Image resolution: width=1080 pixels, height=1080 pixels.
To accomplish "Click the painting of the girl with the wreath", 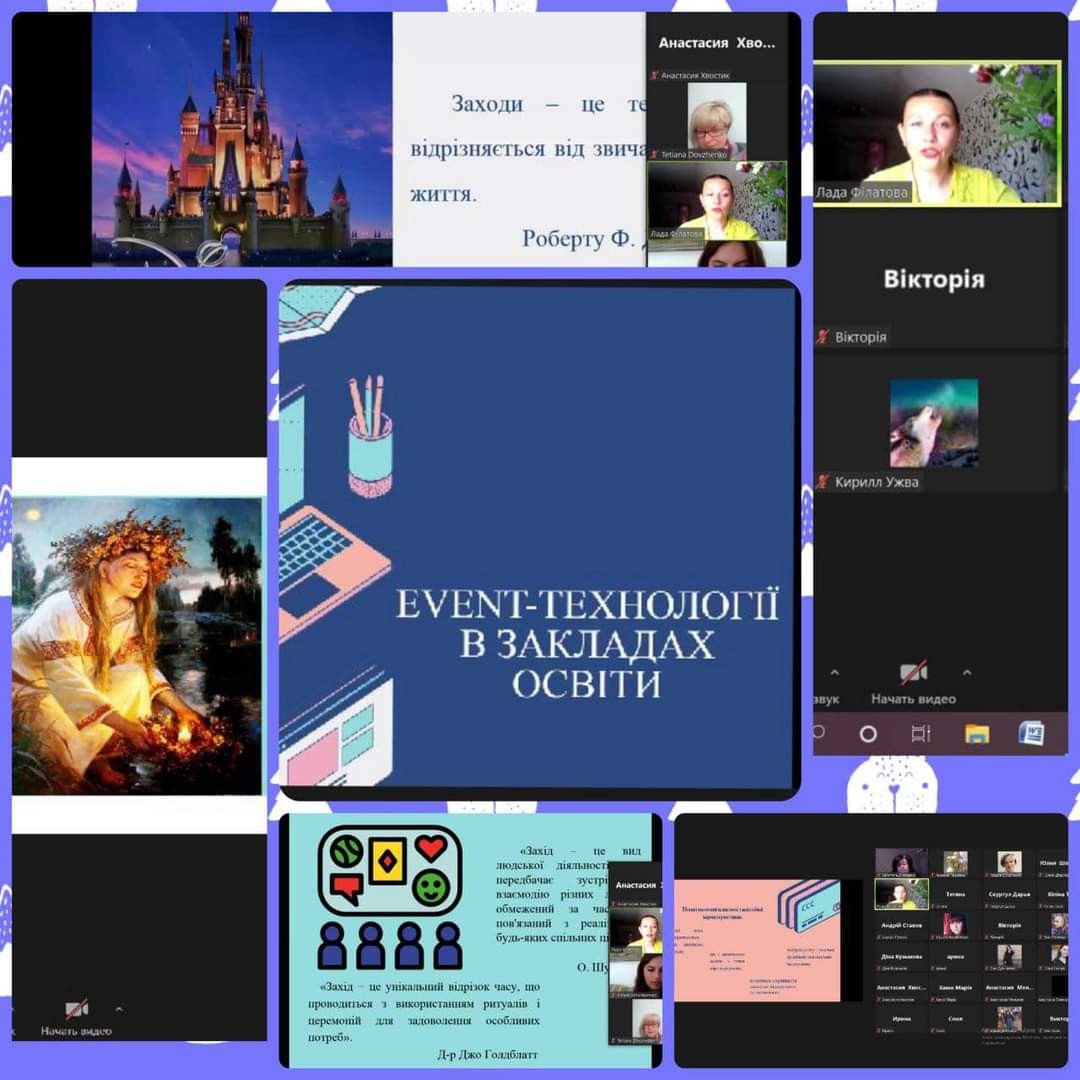I will pyautogui.click(x=137, y=645).
